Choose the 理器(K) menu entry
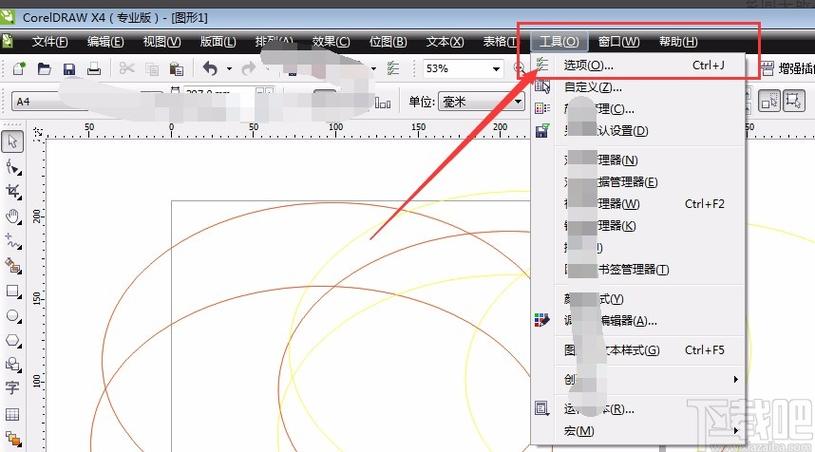The width and height of the screenshot is (815, 452). (x=639, y=226)
